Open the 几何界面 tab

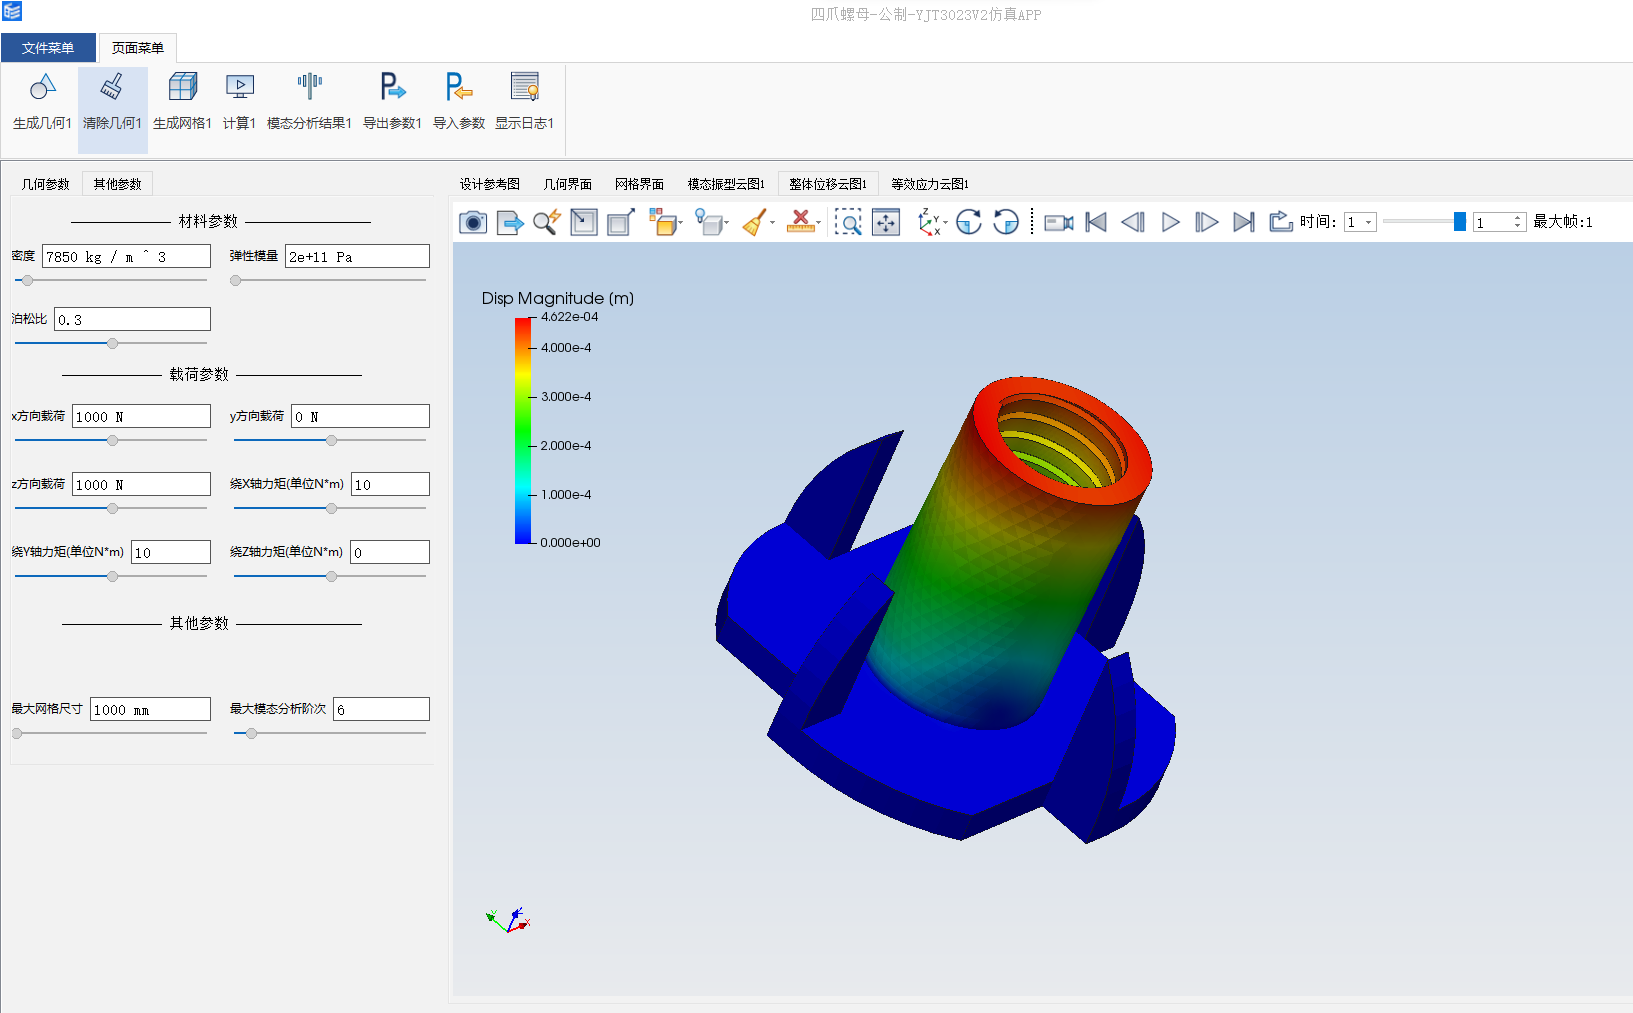click(568, 184)
